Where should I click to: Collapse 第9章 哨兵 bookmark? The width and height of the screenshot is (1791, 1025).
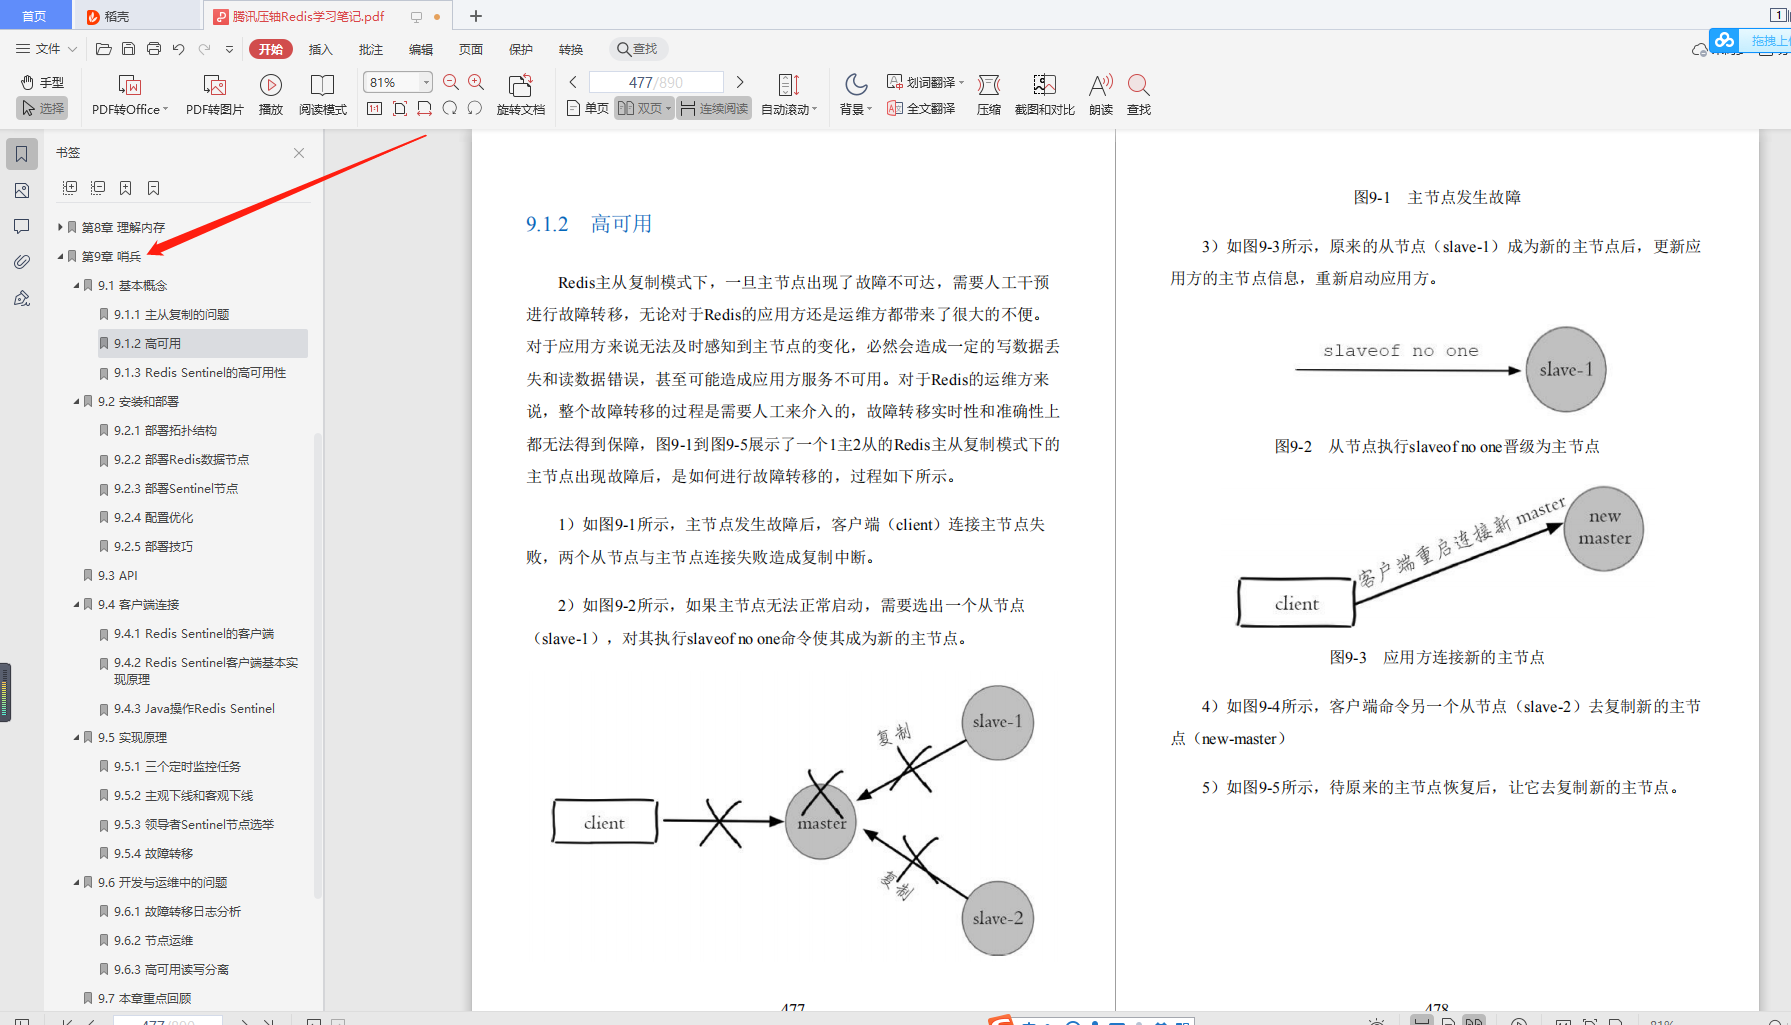(x=60, y=256)
